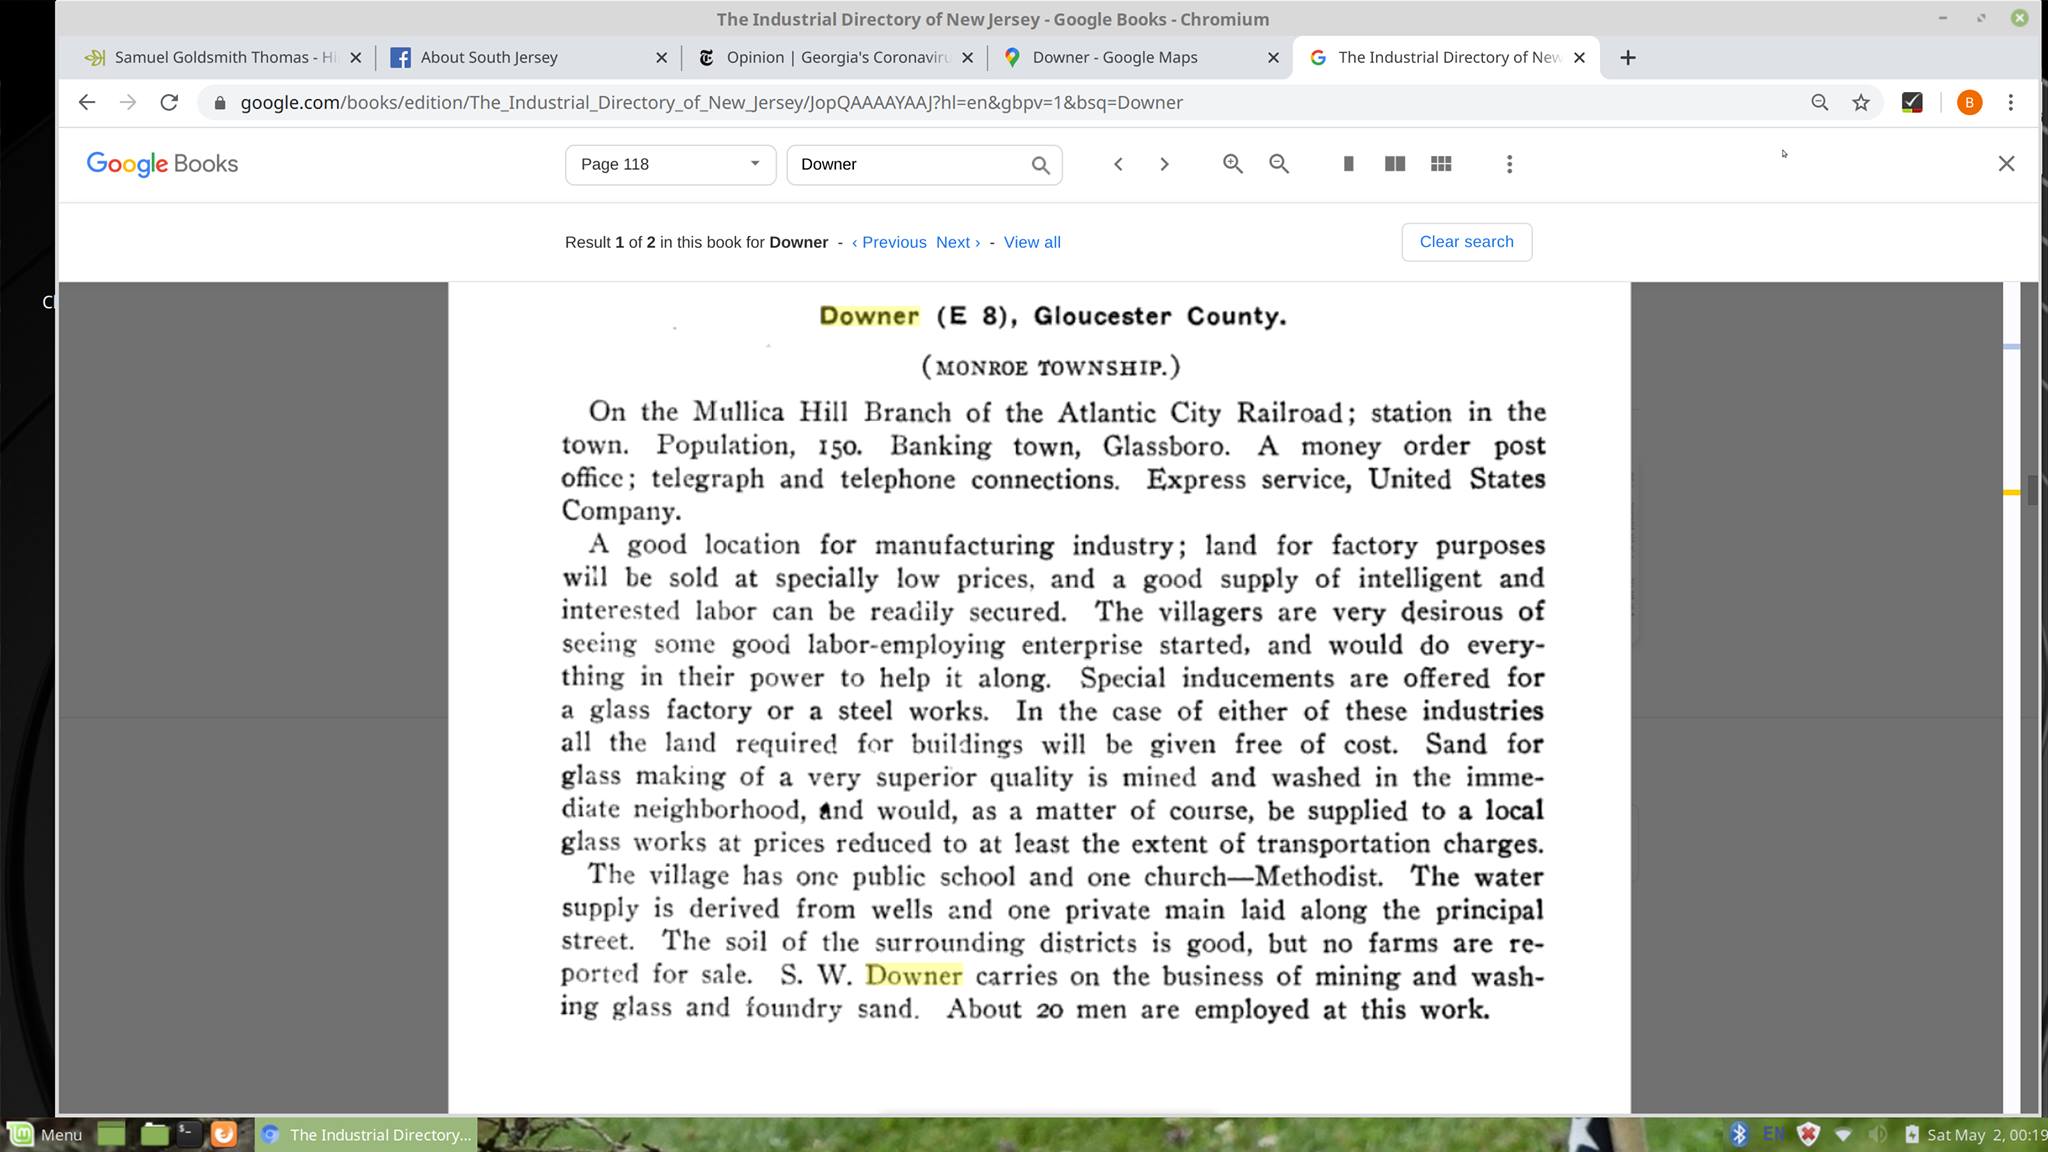The height and width of the screenshot is (1152, 2048).
Task: Open Bluetooth tray icon
Action: 1739,1134
